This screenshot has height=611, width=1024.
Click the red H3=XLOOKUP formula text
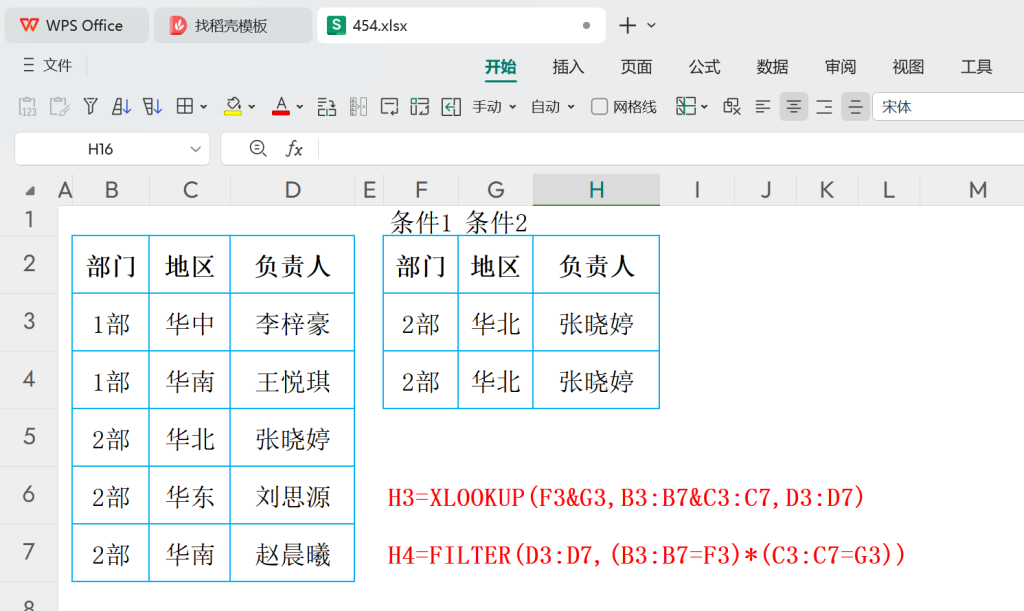pos(626,497)
